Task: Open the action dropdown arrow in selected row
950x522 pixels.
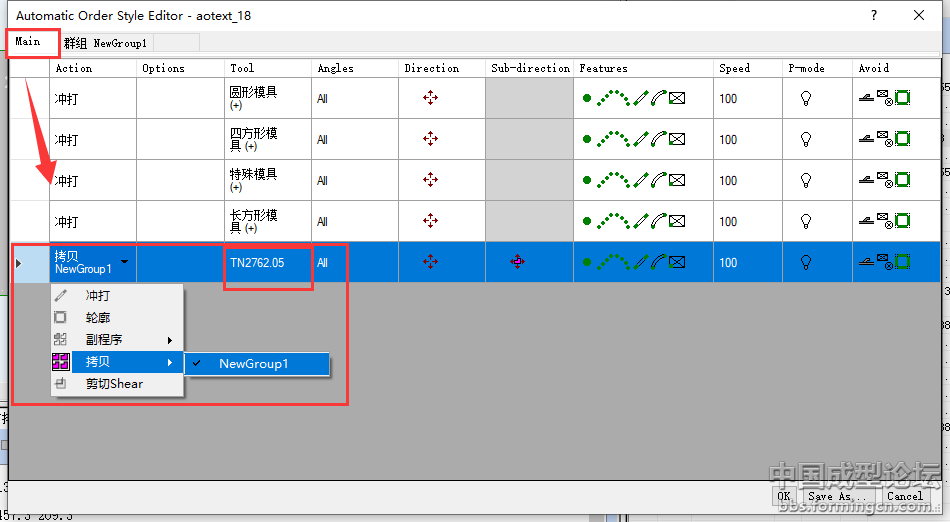Action: (x=124, y=262)
